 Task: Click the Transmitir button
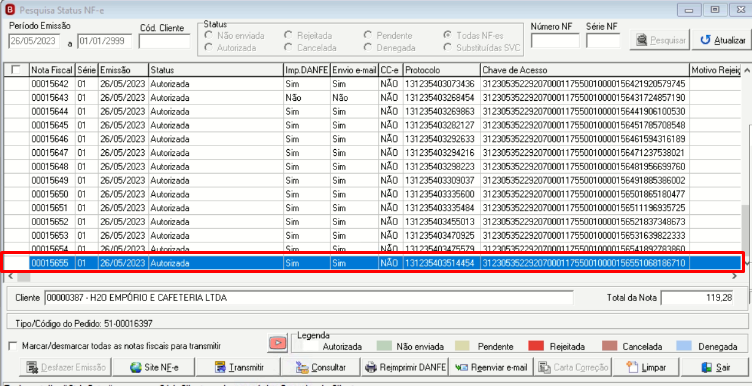coord(239,368)
